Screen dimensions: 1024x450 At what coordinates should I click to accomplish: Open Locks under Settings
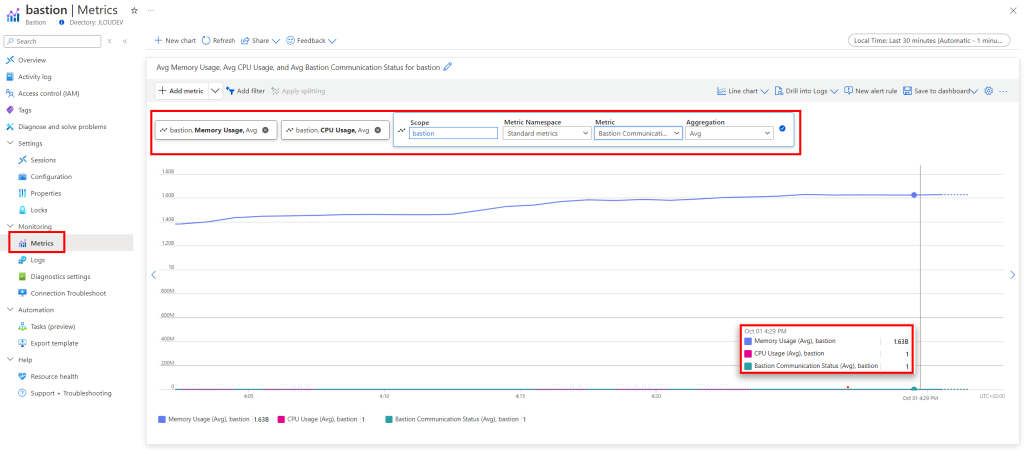(x=39, y=210)
